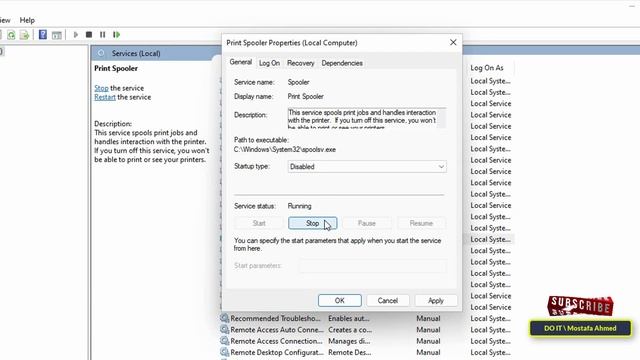Click the Export List toolbar icon
640x360 pixels.
(x=24, y=35)
